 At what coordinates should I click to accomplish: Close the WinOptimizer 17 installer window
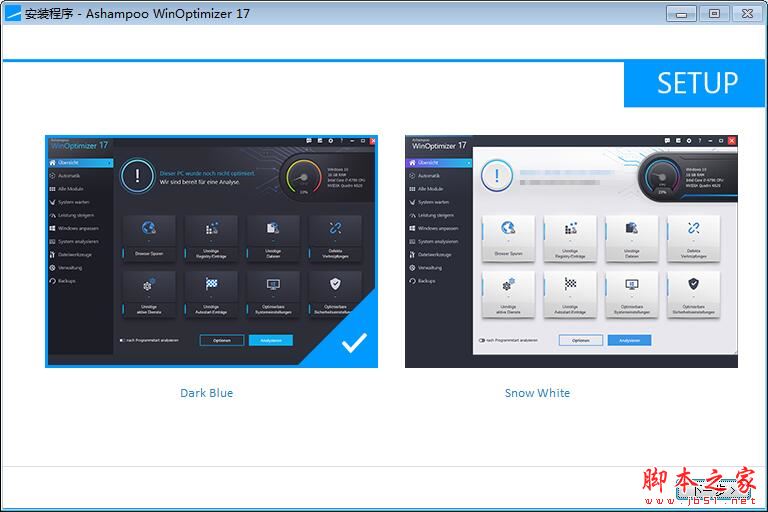[x=747, y=14]
